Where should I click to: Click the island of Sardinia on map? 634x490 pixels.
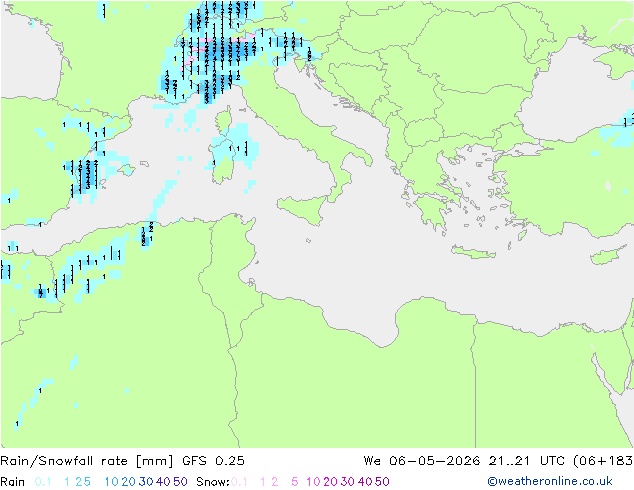point(222,160)
